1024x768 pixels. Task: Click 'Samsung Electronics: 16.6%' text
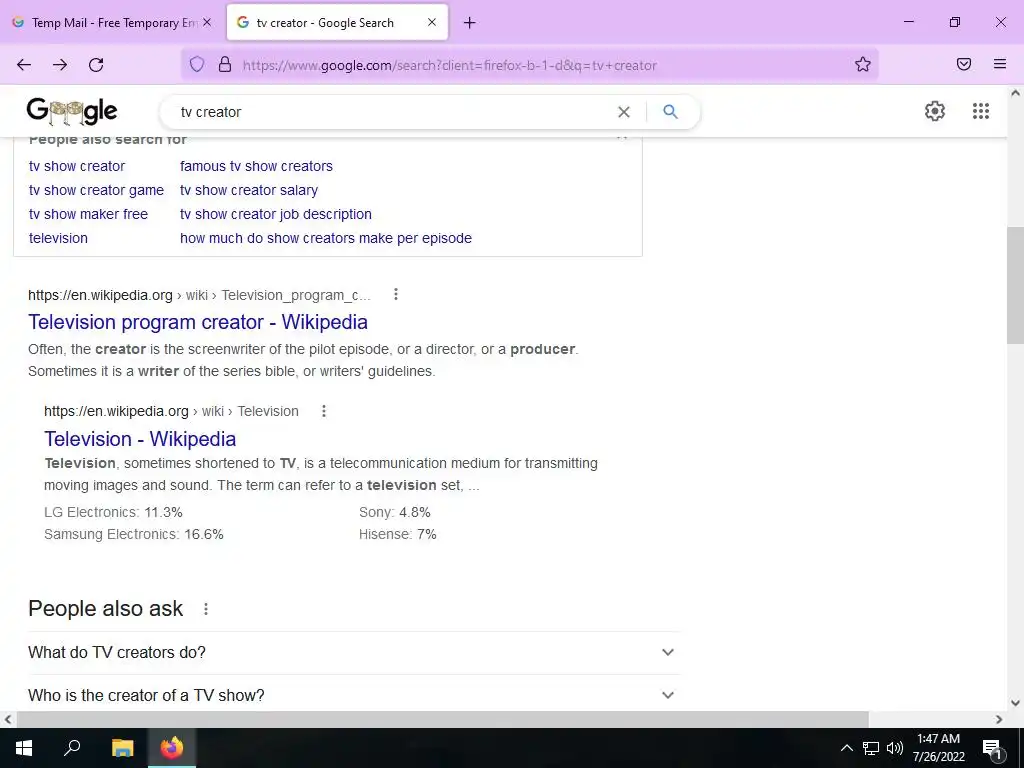(133, 534)
